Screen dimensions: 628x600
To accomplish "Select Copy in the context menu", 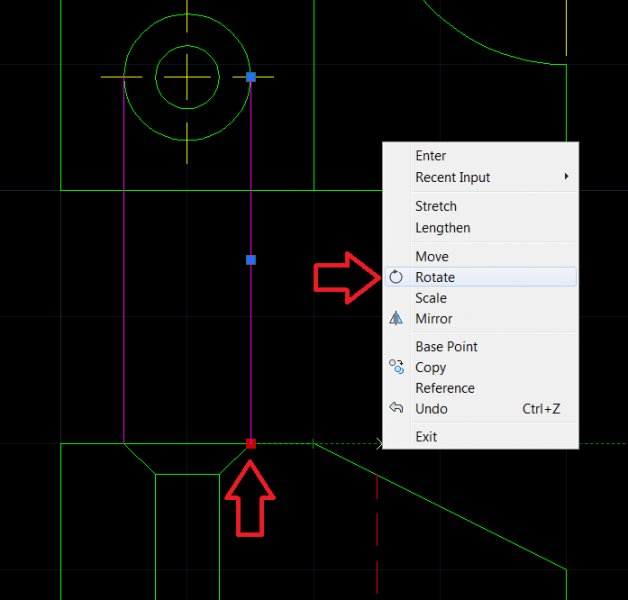I will point(480,367).
